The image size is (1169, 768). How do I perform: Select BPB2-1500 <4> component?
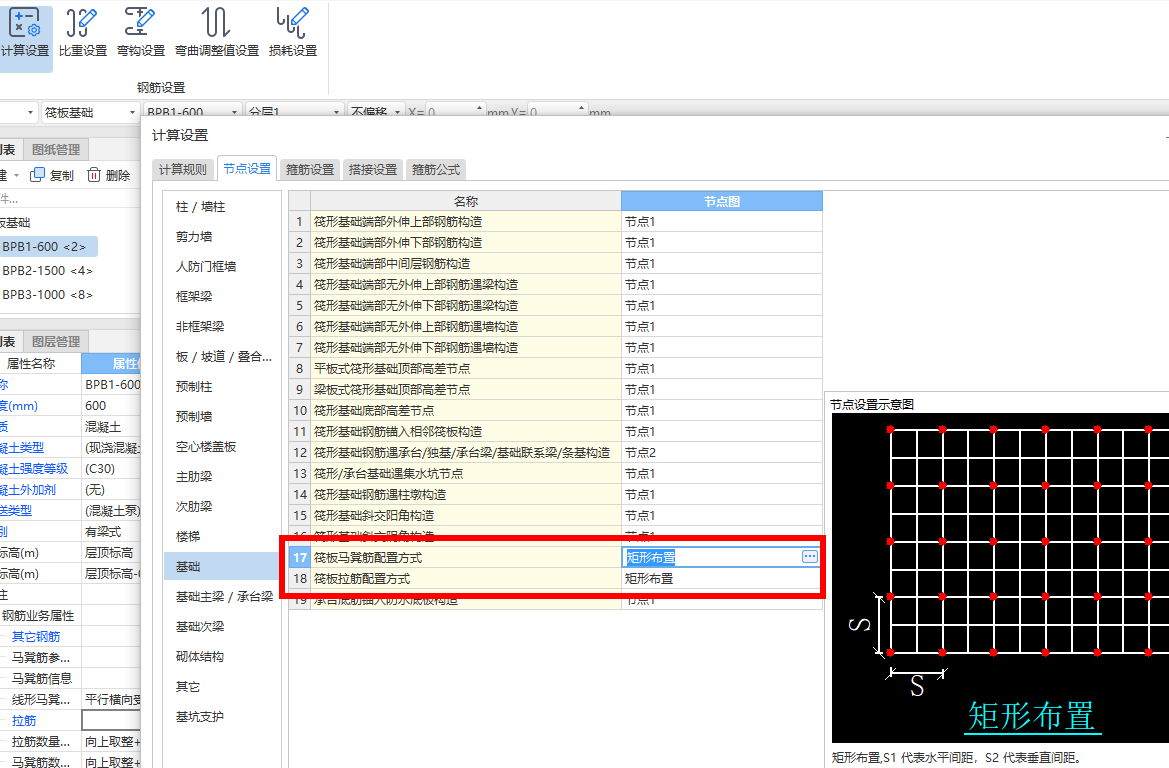[48, 270]
